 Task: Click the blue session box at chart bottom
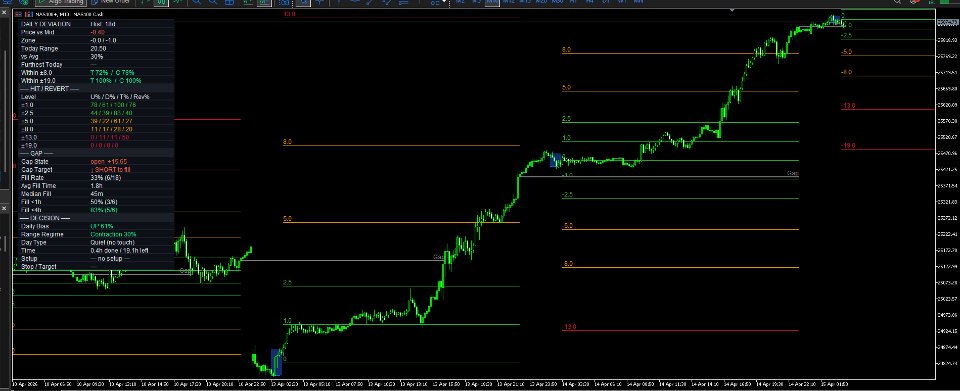276,362
